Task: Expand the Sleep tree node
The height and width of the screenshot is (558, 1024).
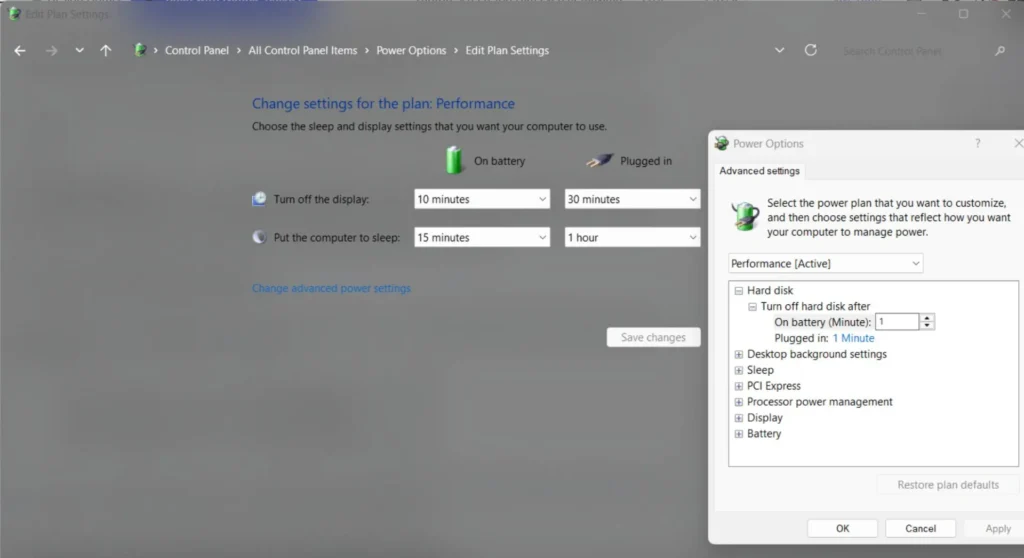Action: pos(739,370)
